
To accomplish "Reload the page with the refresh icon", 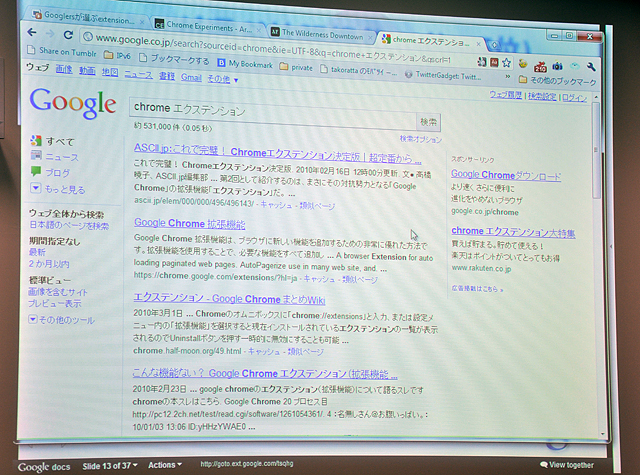I will pos(68,35).
